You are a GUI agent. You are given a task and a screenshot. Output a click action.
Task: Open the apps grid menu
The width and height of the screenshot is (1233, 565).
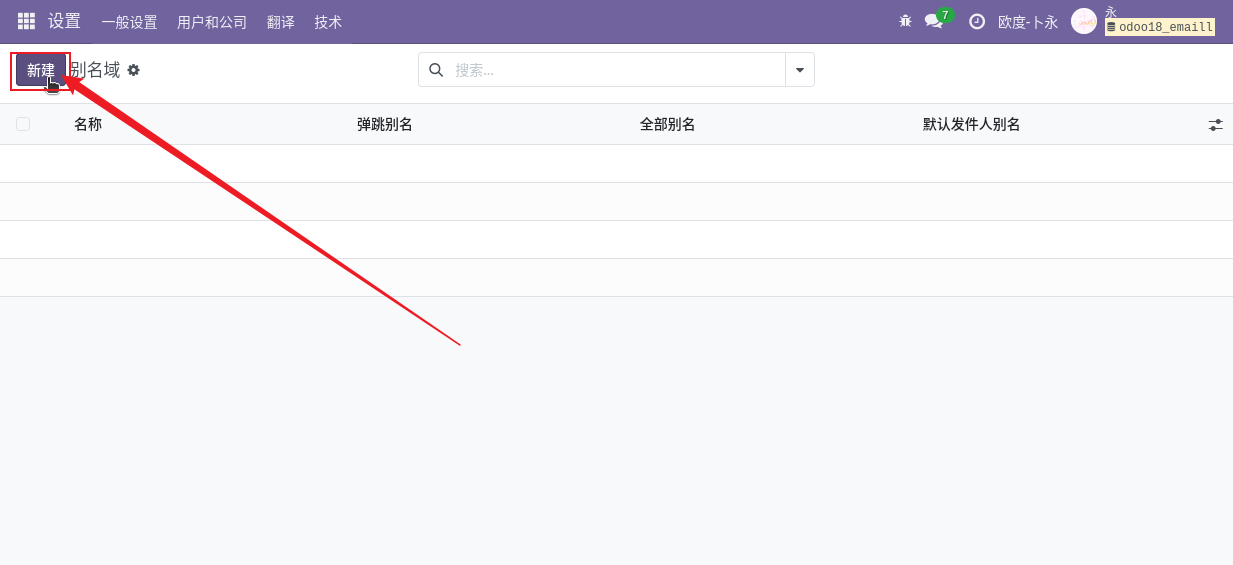point(26,21)
